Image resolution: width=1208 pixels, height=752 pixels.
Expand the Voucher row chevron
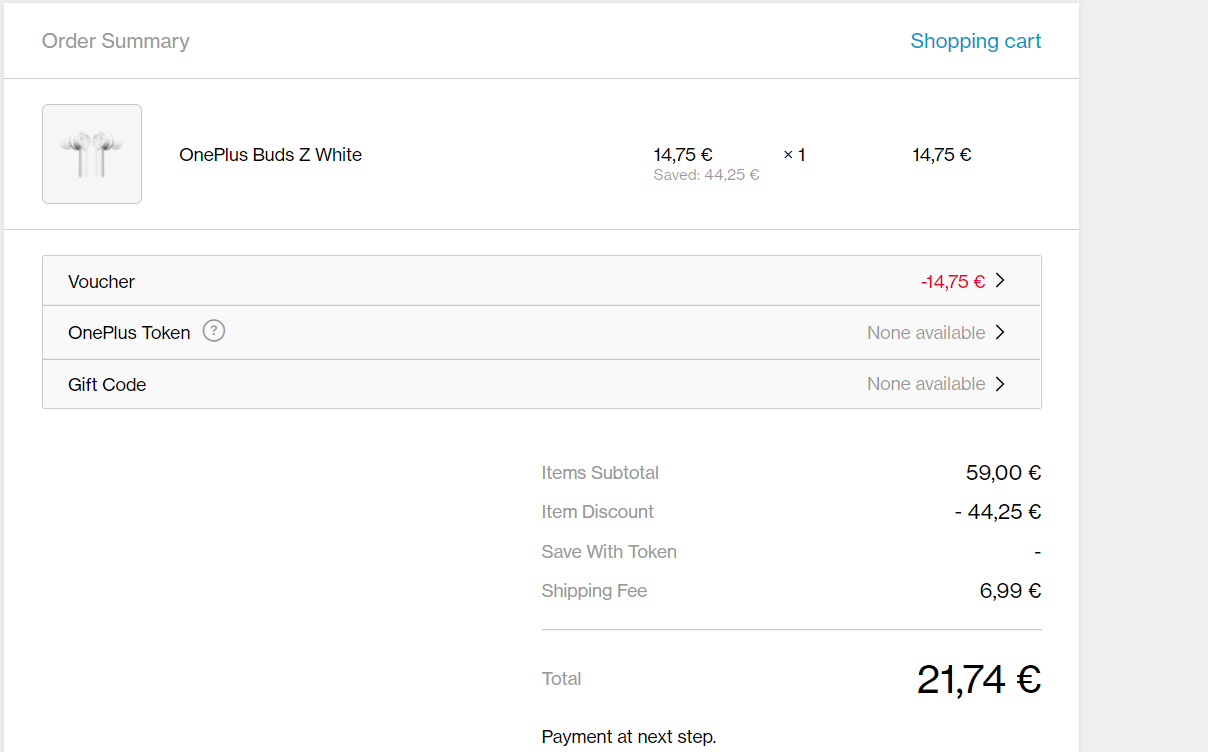point(1000,281)
